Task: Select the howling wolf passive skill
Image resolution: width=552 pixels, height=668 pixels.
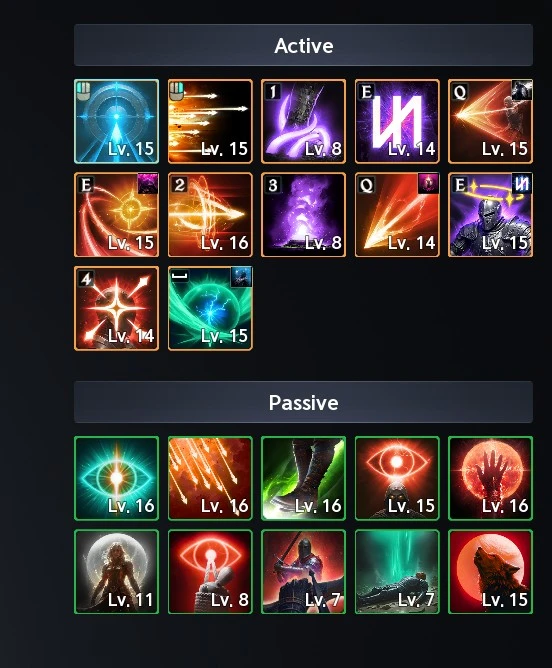Action: click(x=490, y=572)
